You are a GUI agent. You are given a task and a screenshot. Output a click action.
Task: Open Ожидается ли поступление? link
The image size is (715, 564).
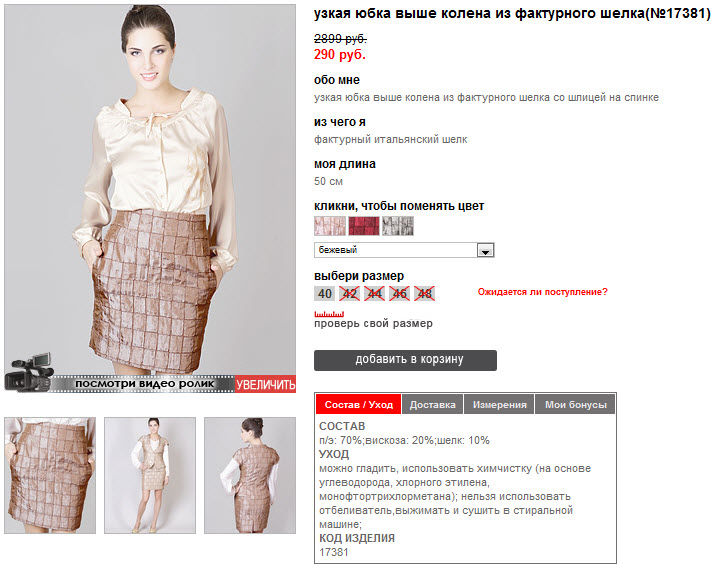click(543, 292)
